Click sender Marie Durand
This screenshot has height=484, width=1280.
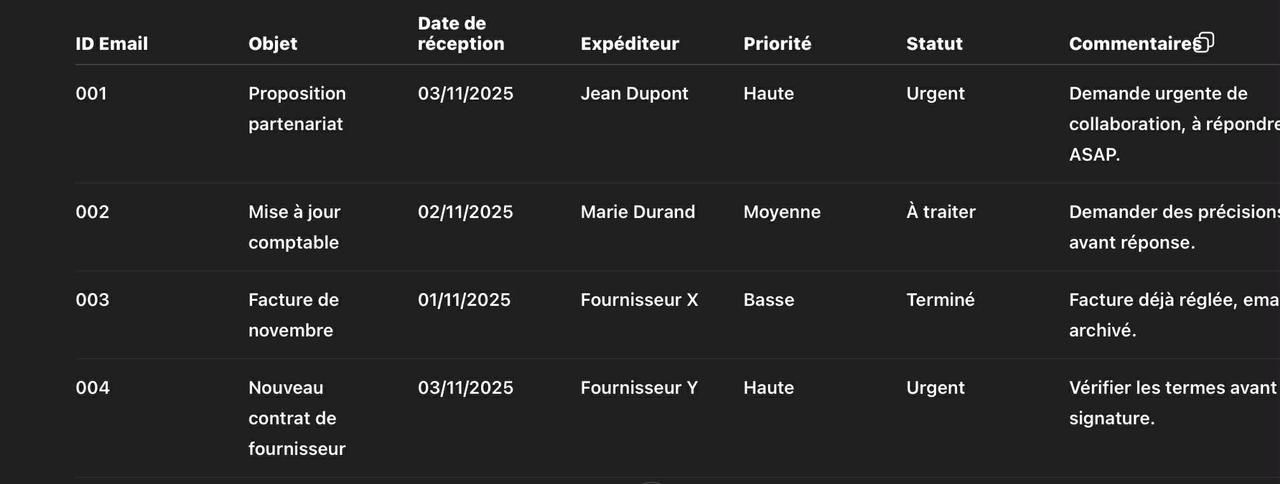(637, 212)
